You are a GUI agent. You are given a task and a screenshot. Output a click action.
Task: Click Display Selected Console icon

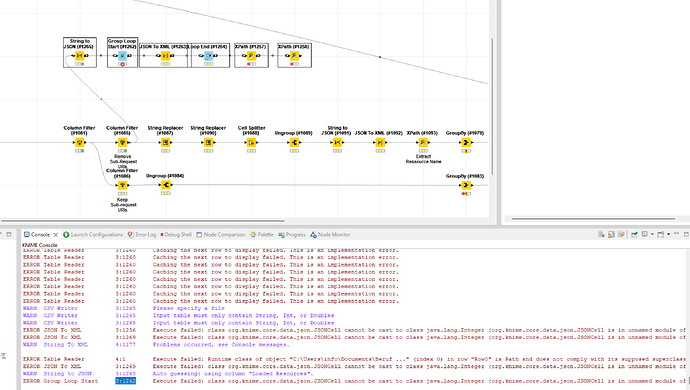(x=645, y=235)
